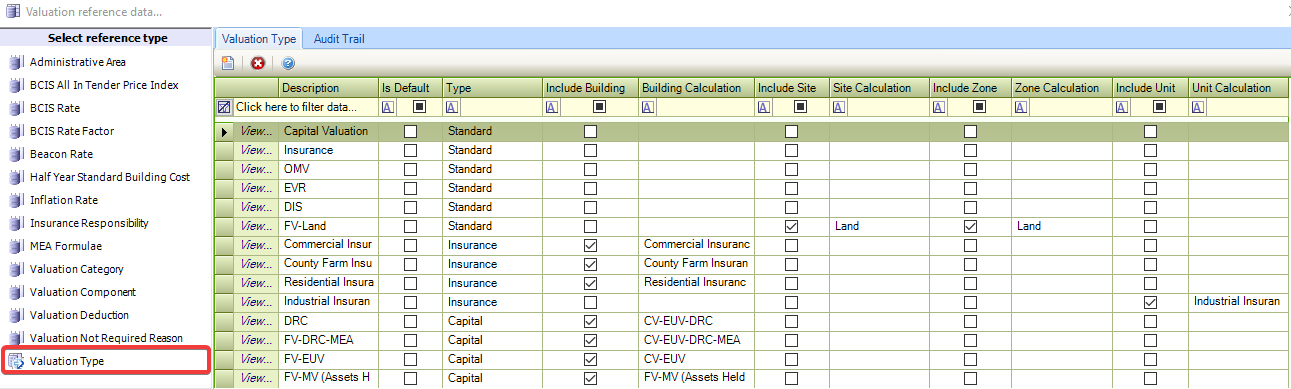Image resolution: width=1291 pixels, height=389 pixels.
Task: Click filter row editor icon
Action: [x=224, y=107]
